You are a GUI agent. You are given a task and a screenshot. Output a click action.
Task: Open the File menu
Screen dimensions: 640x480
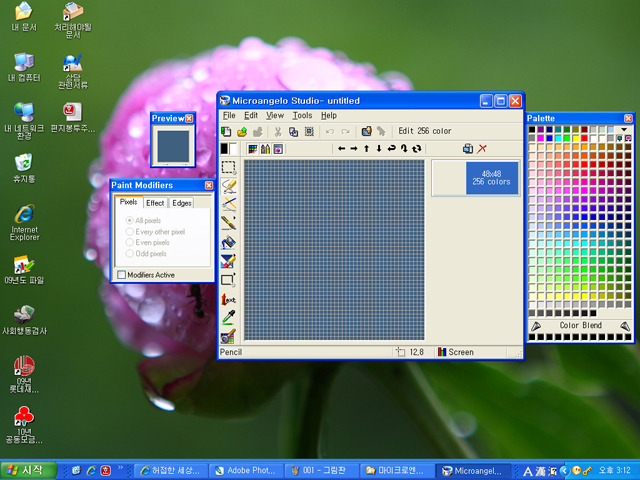point(229,116)
